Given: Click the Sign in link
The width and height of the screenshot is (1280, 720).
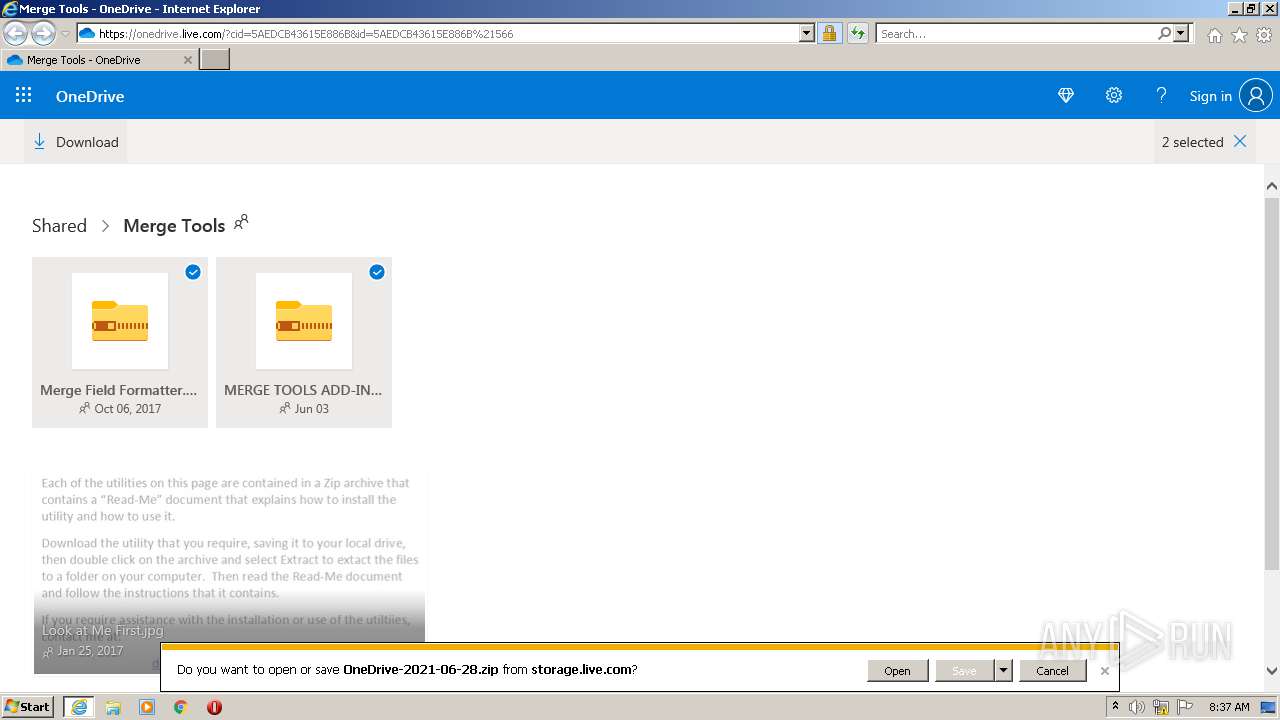Looking at the screenshot, I should tap(1210, 96).
